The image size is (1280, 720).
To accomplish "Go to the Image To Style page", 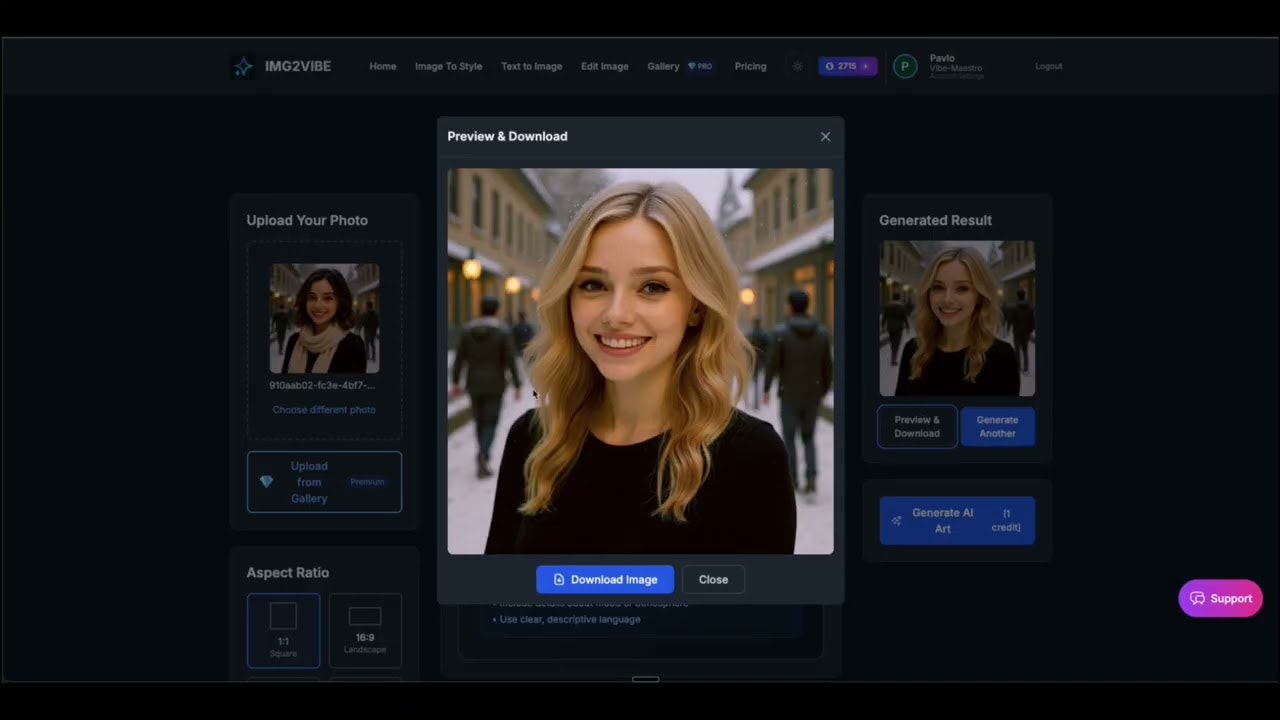I will point(448,67).
